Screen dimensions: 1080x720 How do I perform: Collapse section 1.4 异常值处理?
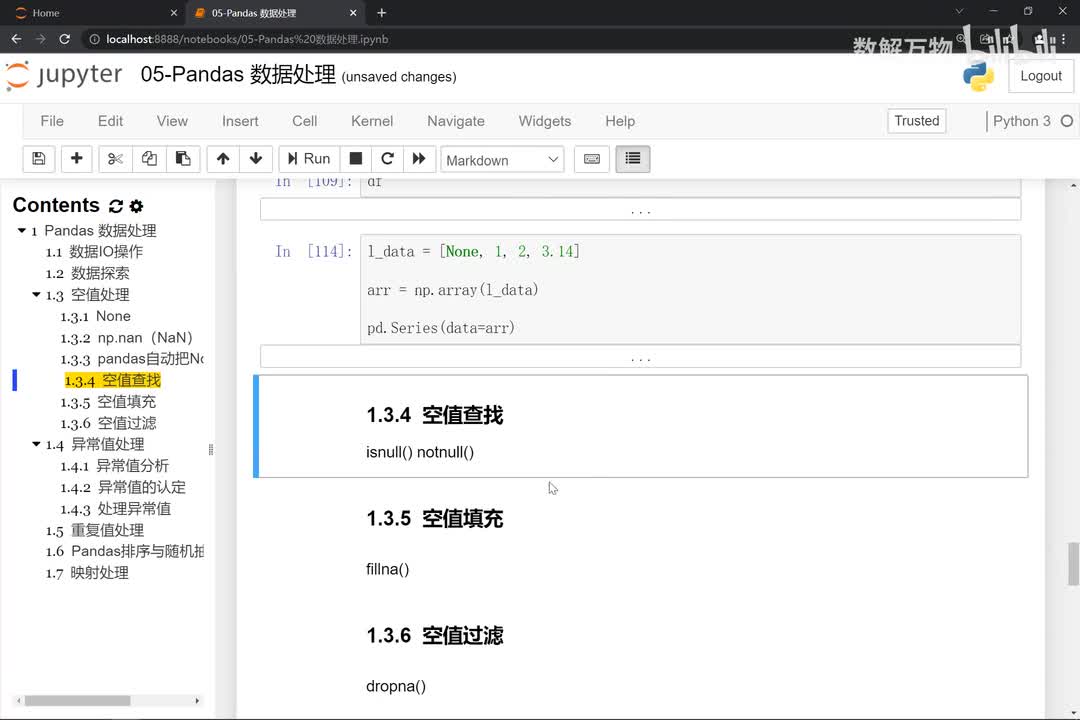[x=36, y=444]
